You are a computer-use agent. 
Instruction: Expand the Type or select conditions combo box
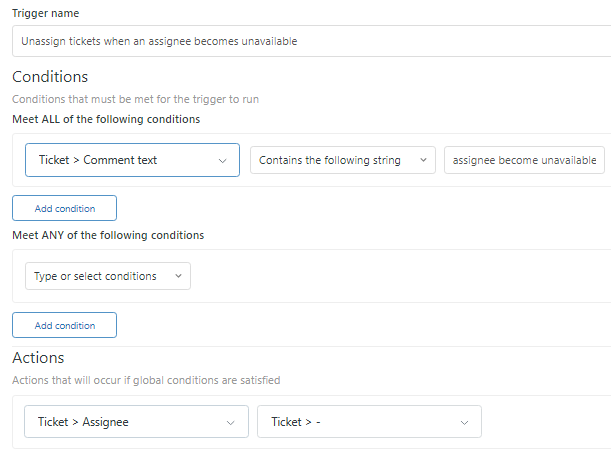point(108,276)
